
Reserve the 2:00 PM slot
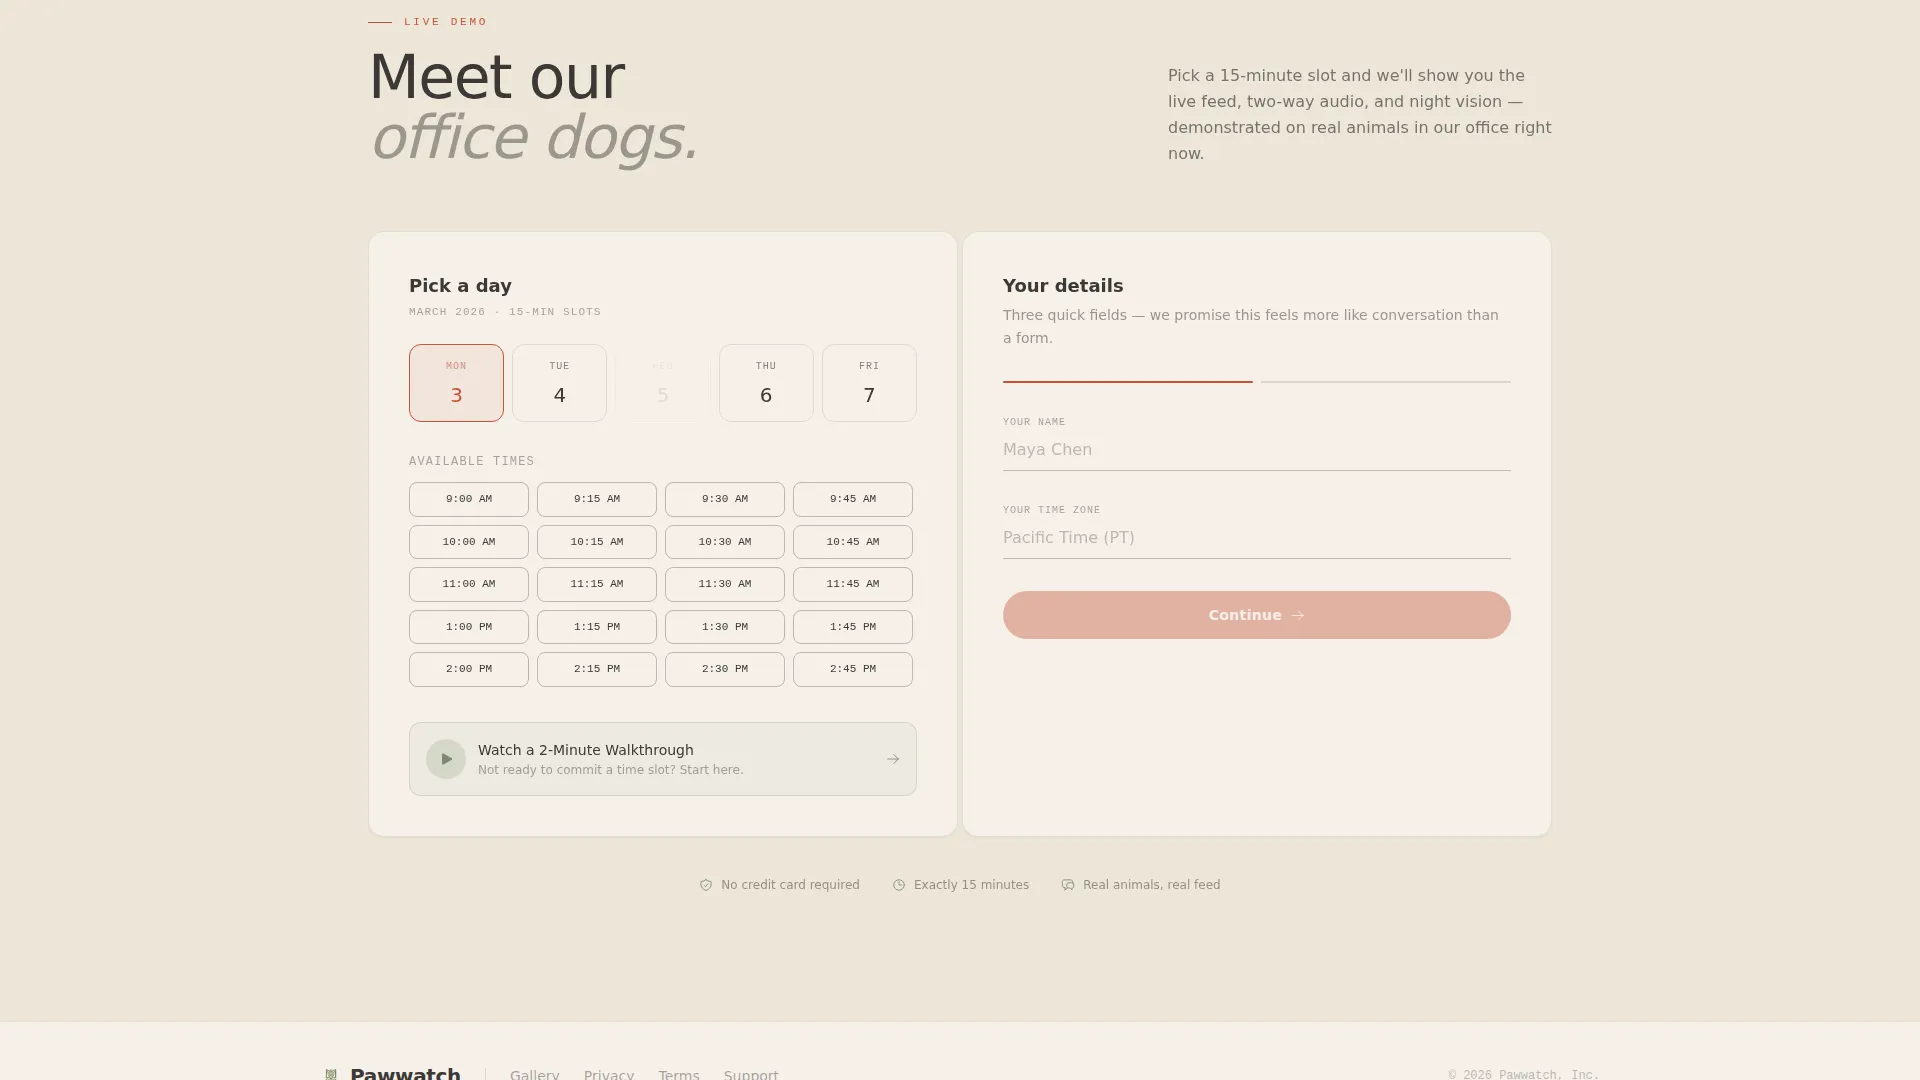click(x=469, y=669)
